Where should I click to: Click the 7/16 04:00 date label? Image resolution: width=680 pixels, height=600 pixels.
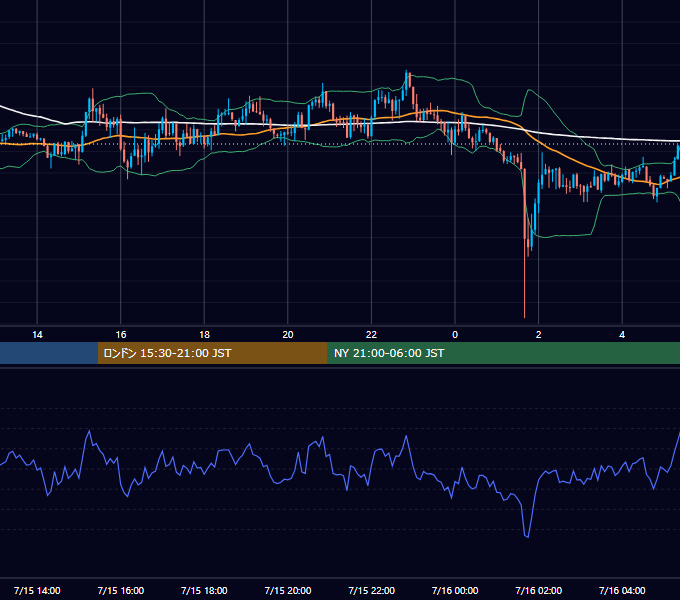point(622,590)
